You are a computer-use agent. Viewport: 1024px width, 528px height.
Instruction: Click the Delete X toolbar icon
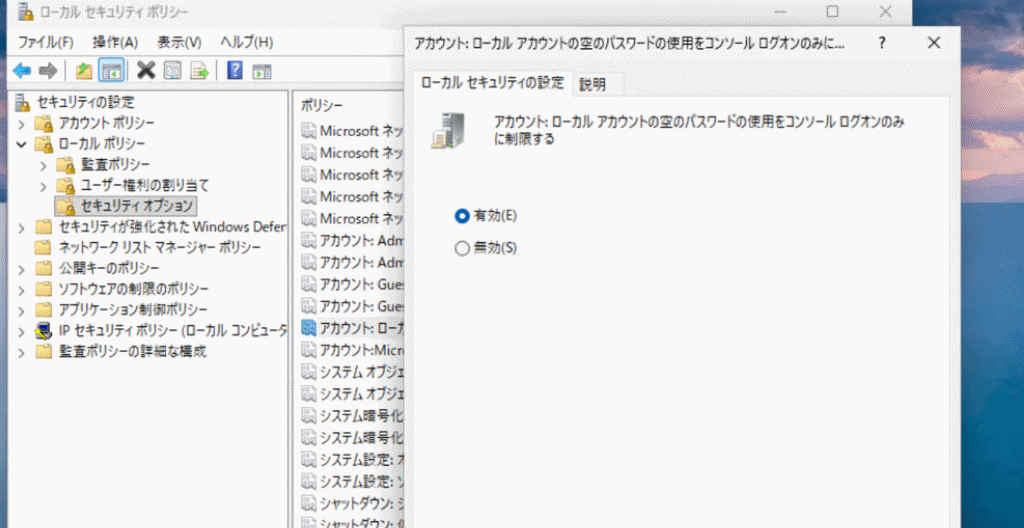(x=146, y=70)
